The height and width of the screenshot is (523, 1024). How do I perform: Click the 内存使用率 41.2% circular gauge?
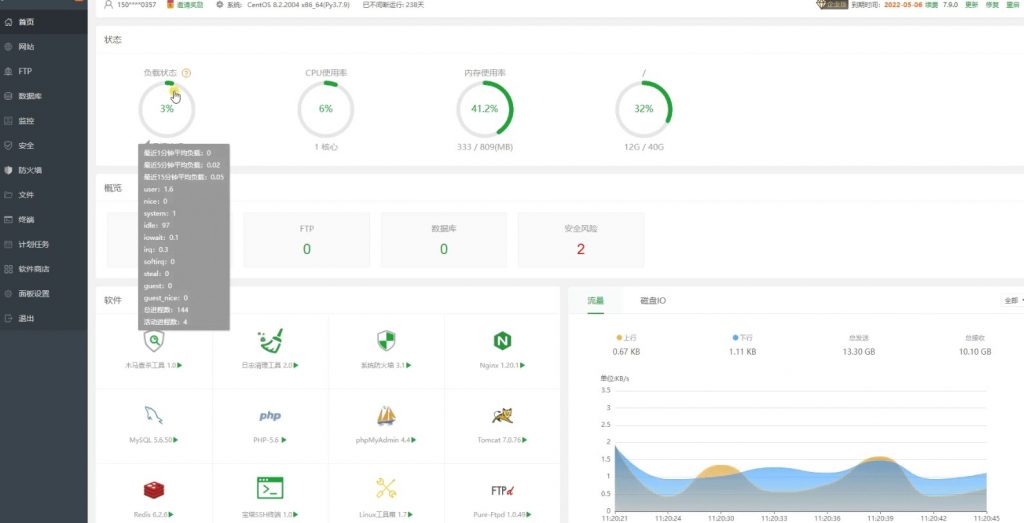click(484, 109)
